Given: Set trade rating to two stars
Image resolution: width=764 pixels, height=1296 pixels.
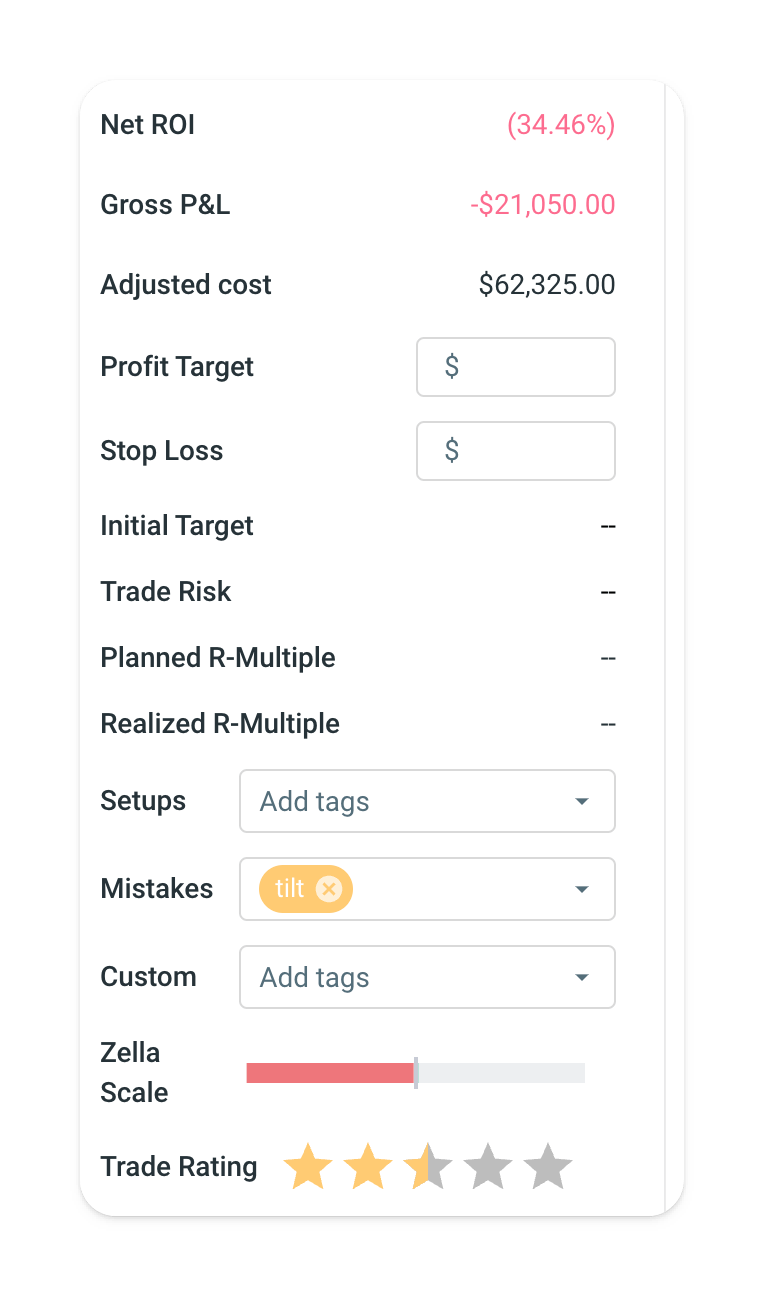Looking at the screenshot, I should (x=368, y=1167).
